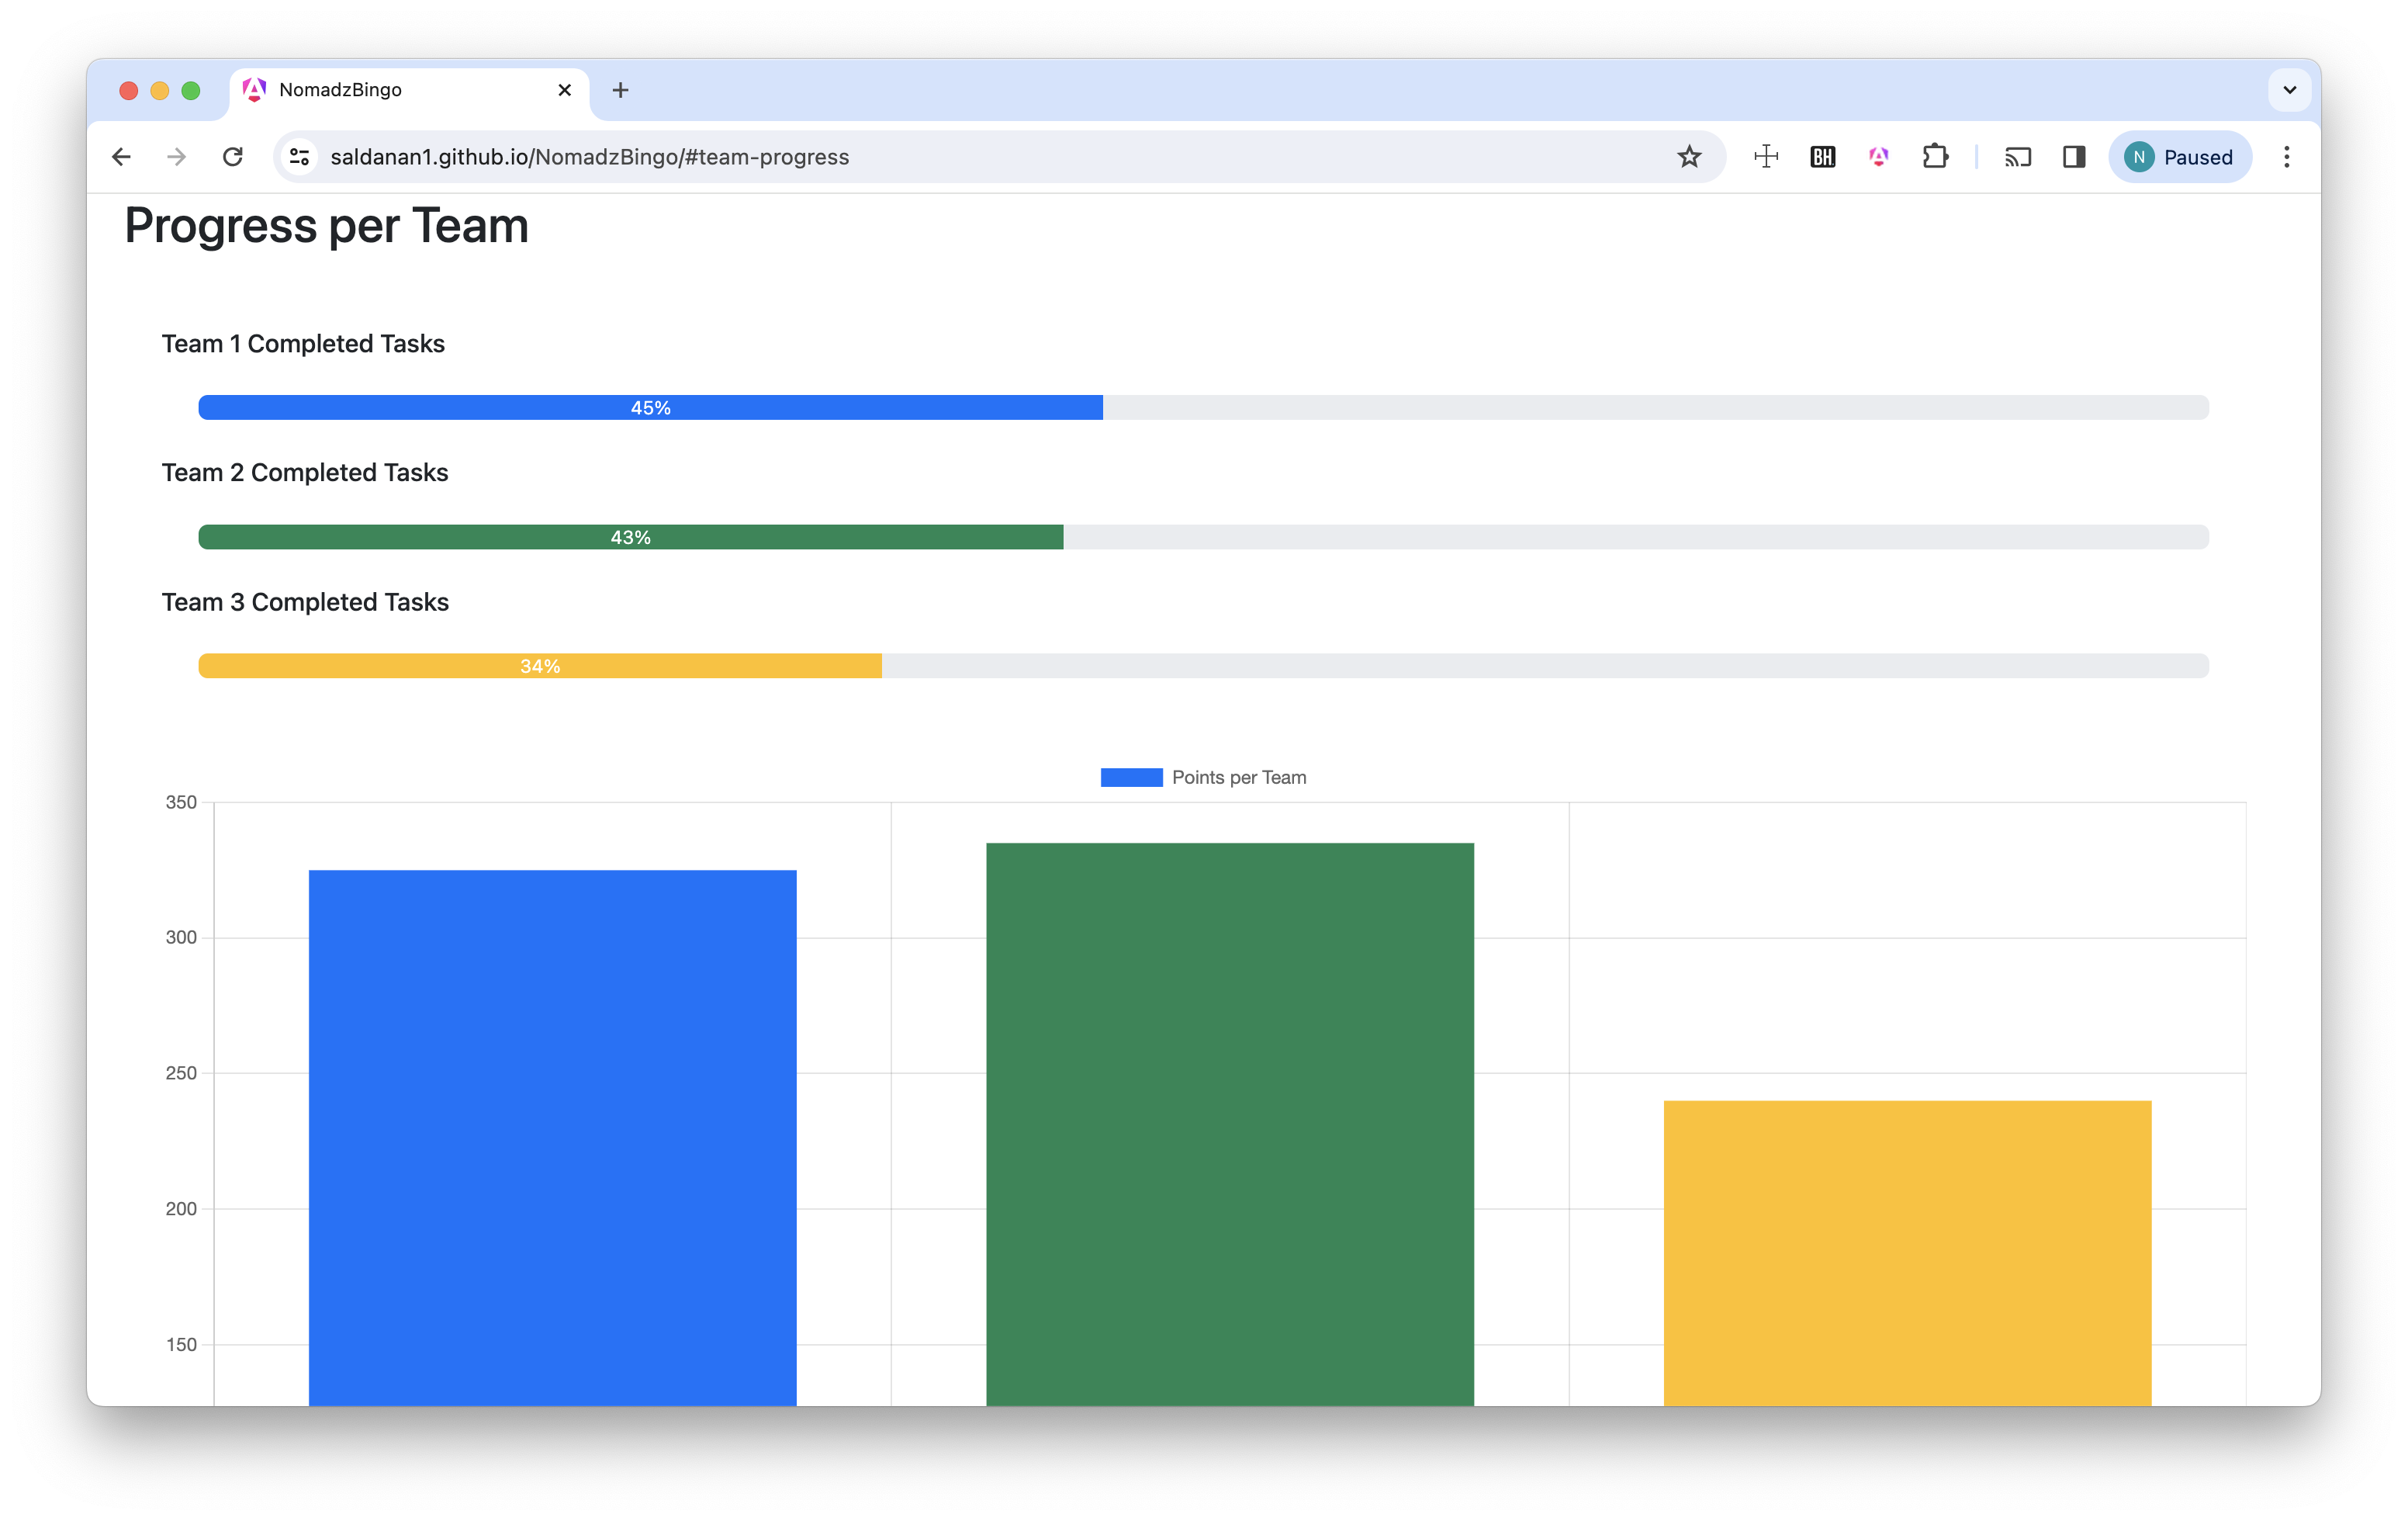Click the Angular DevTools extension icon
This screenshot has width=2408, height=1521.
[x=1879, y=157]
